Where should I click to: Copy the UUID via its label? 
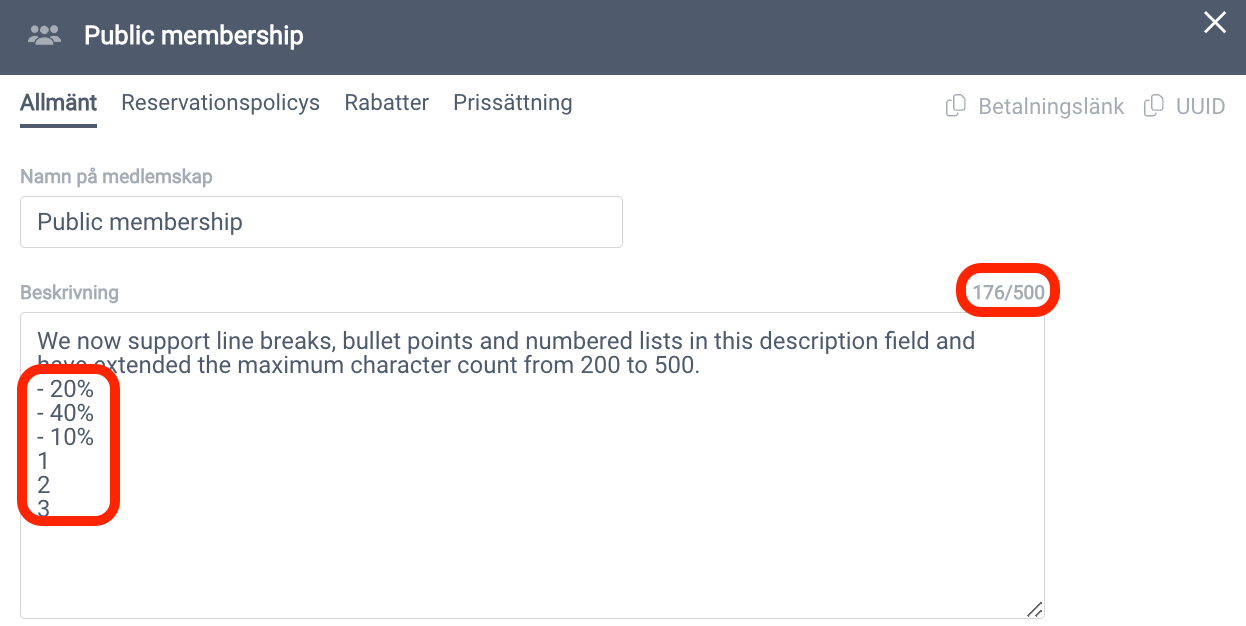tap(1200, 106)
